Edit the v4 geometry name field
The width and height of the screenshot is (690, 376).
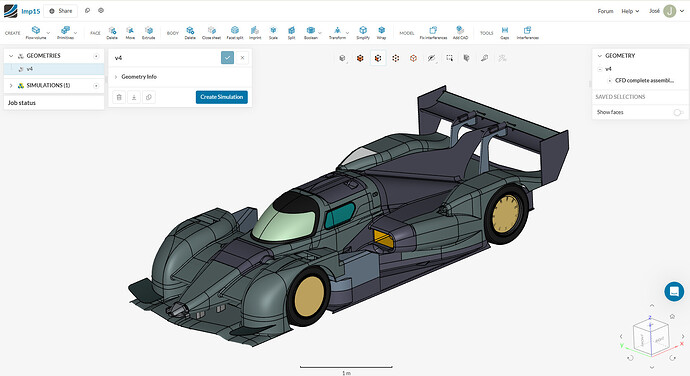click(x=165, y=58)
